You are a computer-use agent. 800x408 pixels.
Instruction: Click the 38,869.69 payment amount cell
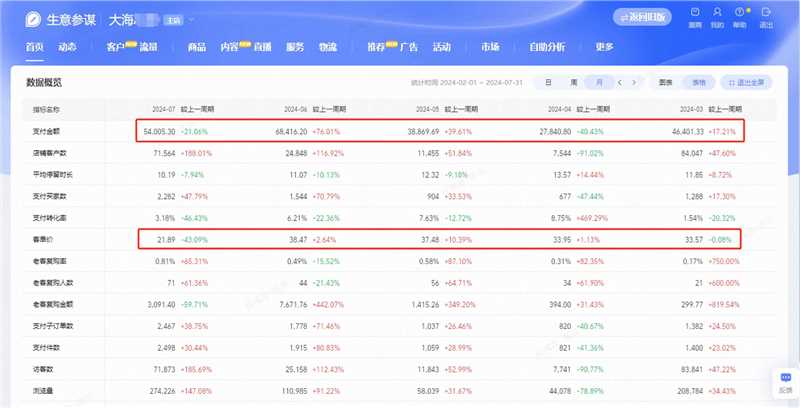click(x=423, y=132)
